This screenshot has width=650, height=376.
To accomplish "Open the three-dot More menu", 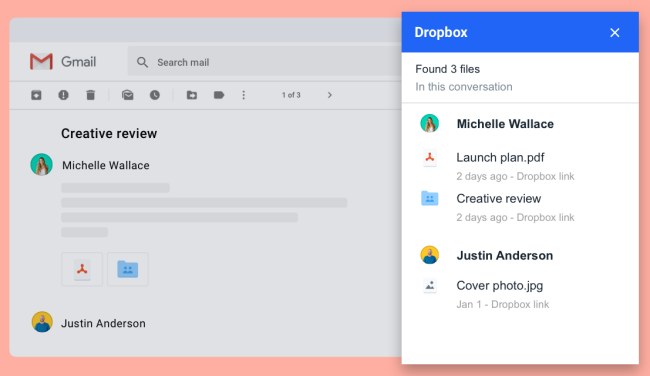I will point(244,95).
